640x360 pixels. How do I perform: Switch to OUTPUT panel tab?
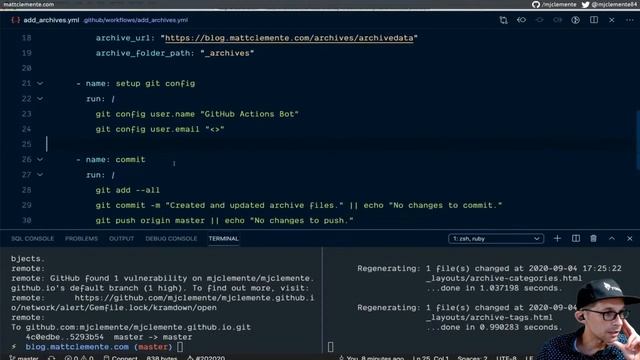[x=121, y=238]
